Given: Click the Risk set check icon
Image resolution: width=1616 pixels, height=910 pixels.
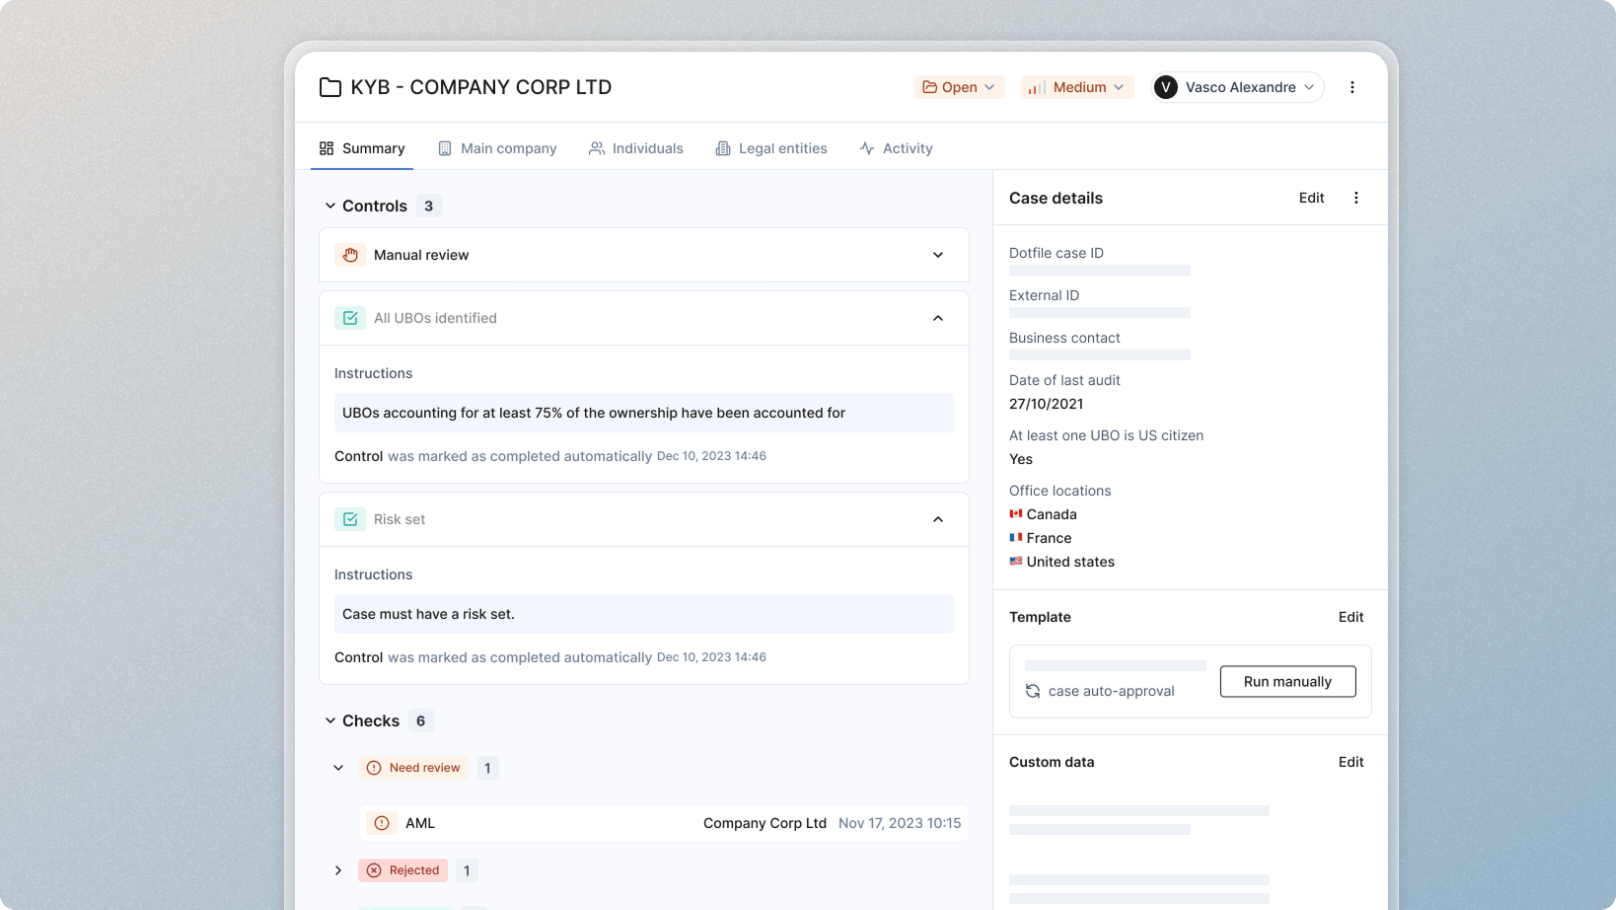Looking at the screenshot, I should point(350,519).
